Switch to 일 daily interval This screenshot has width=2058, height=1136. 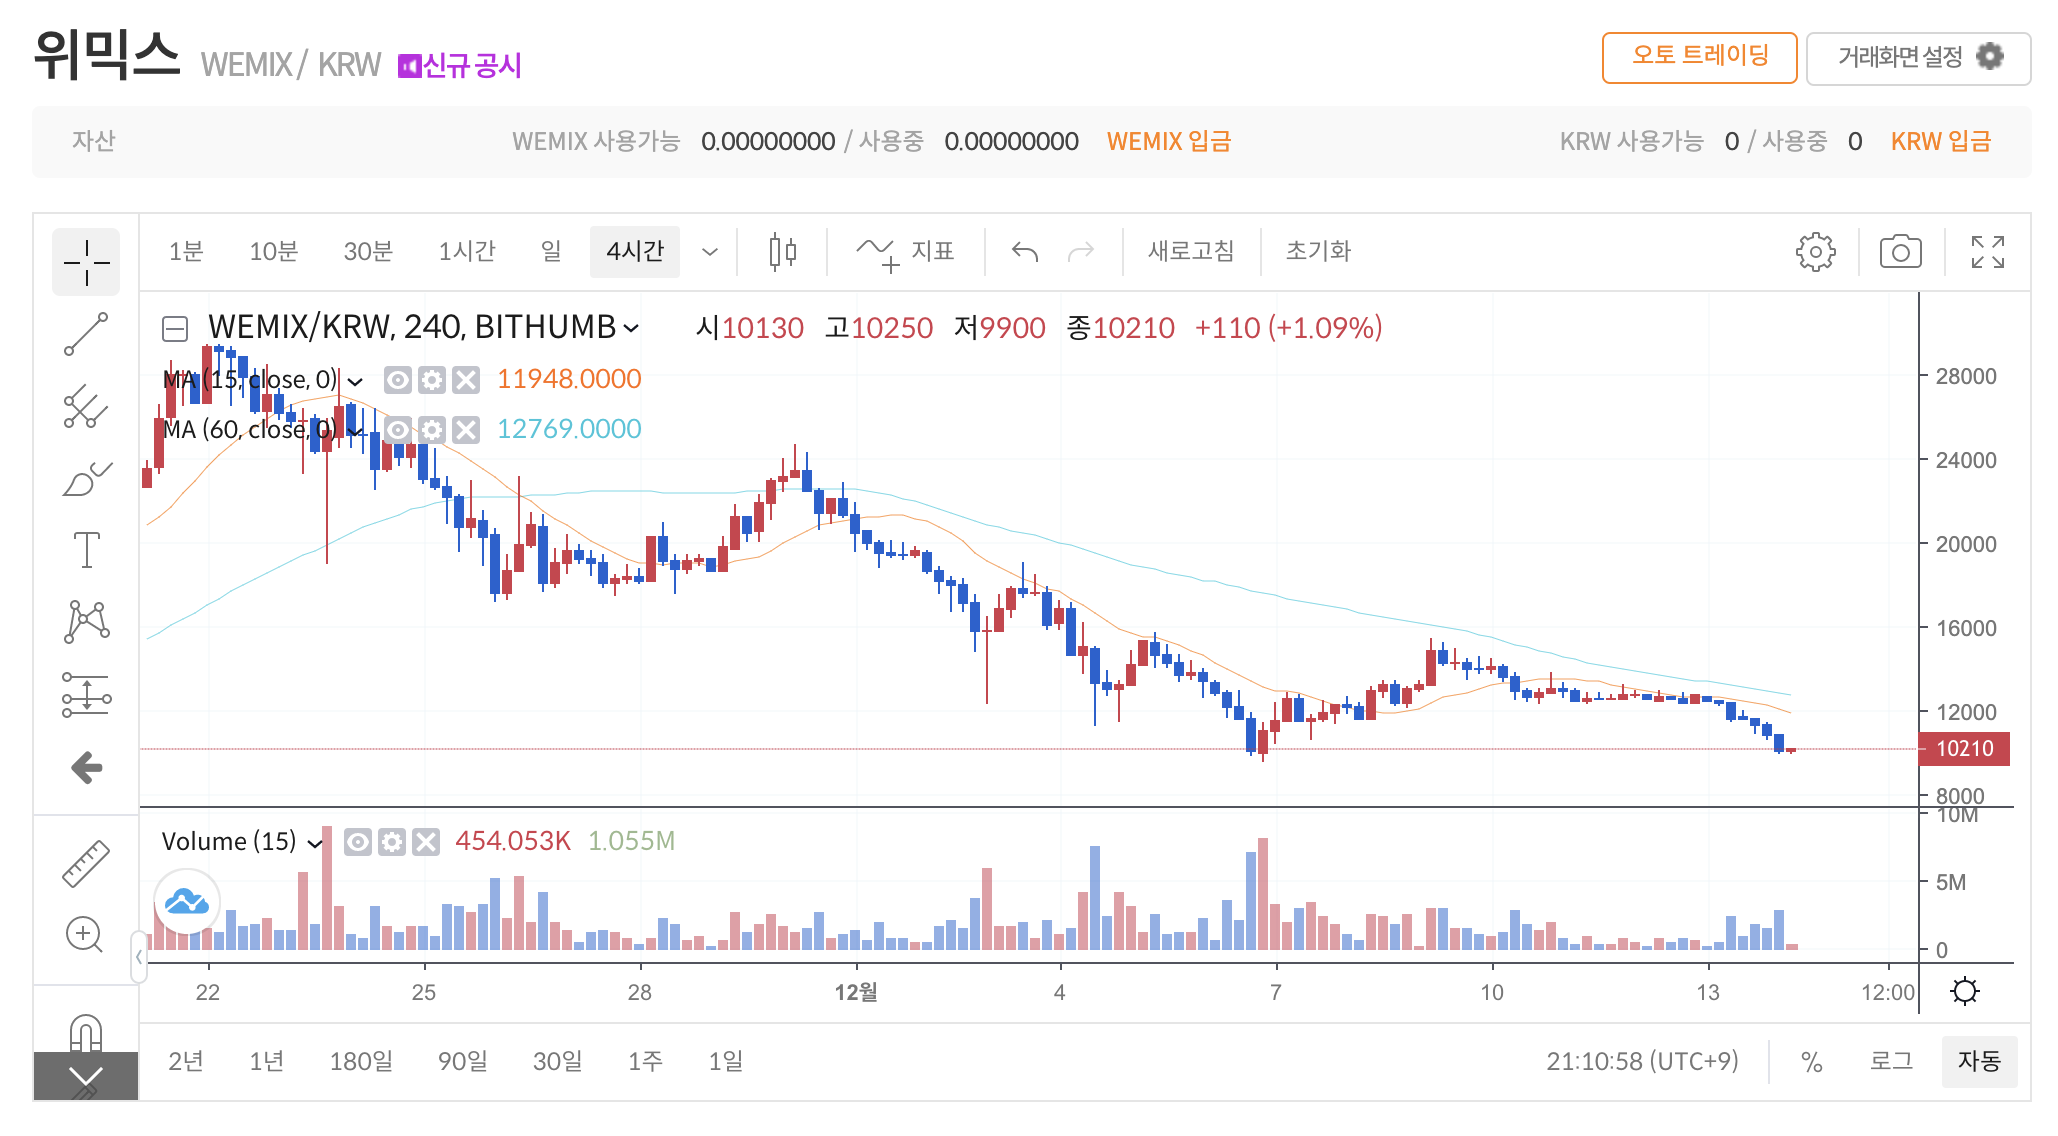pos(551,251)
